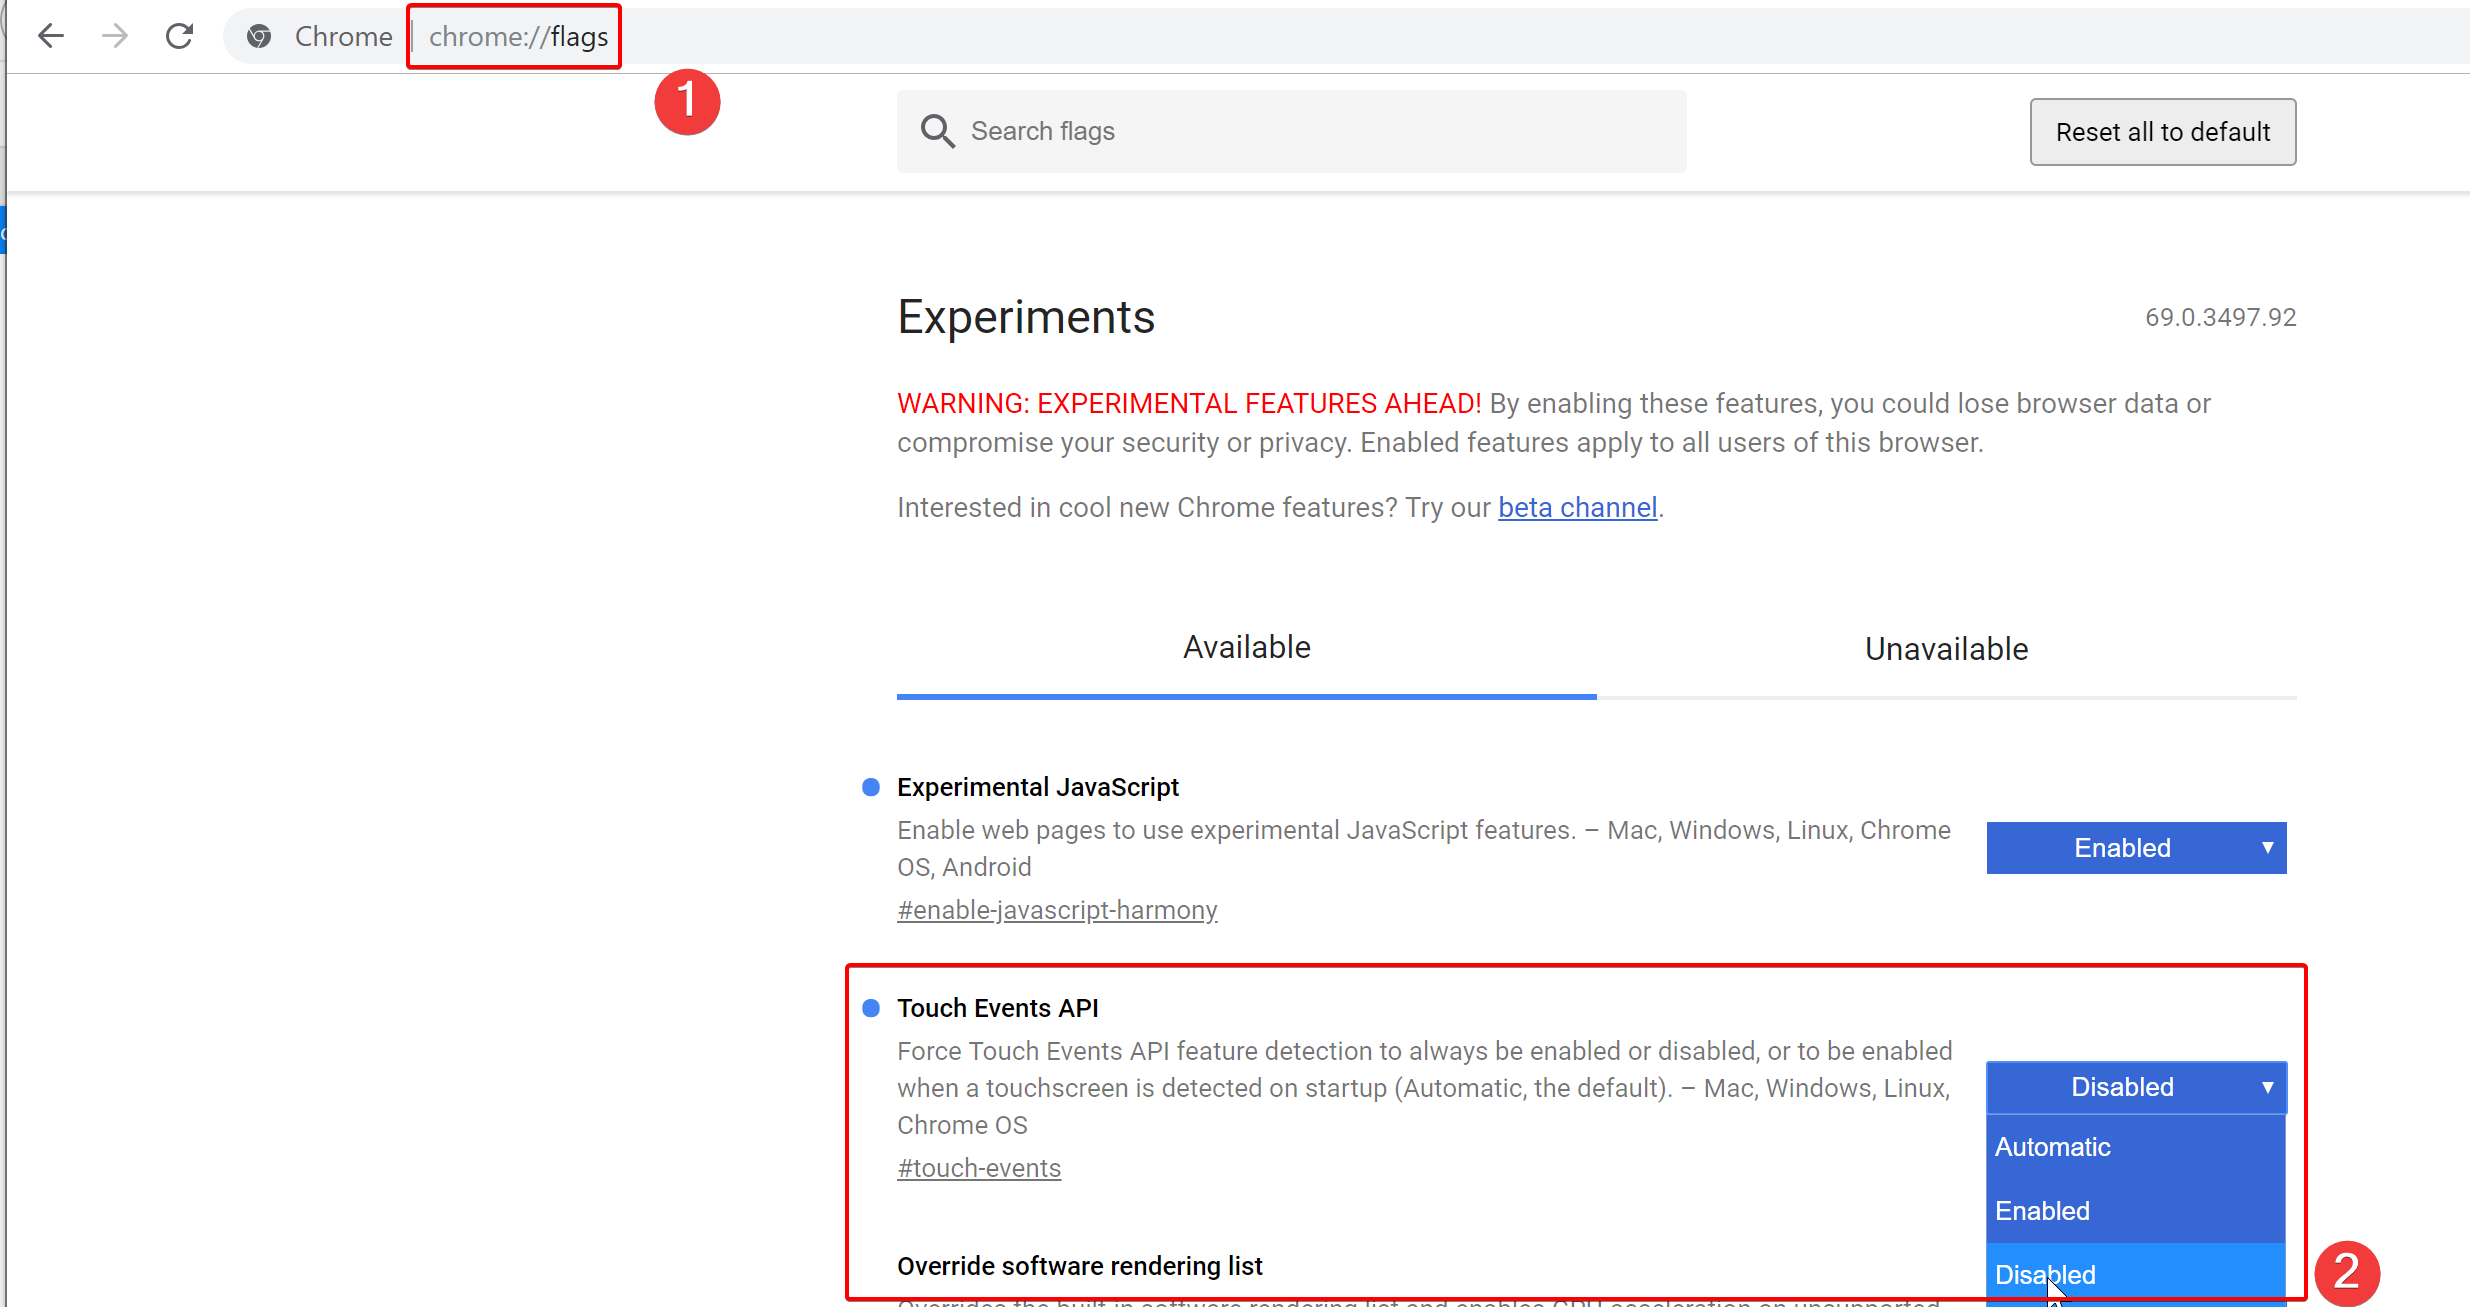Image resolution: width=2470 pixels, height=1307 pixels.
Task: Switch to the Available tab
Action: pyautogui.click(x=1246, y=648)
